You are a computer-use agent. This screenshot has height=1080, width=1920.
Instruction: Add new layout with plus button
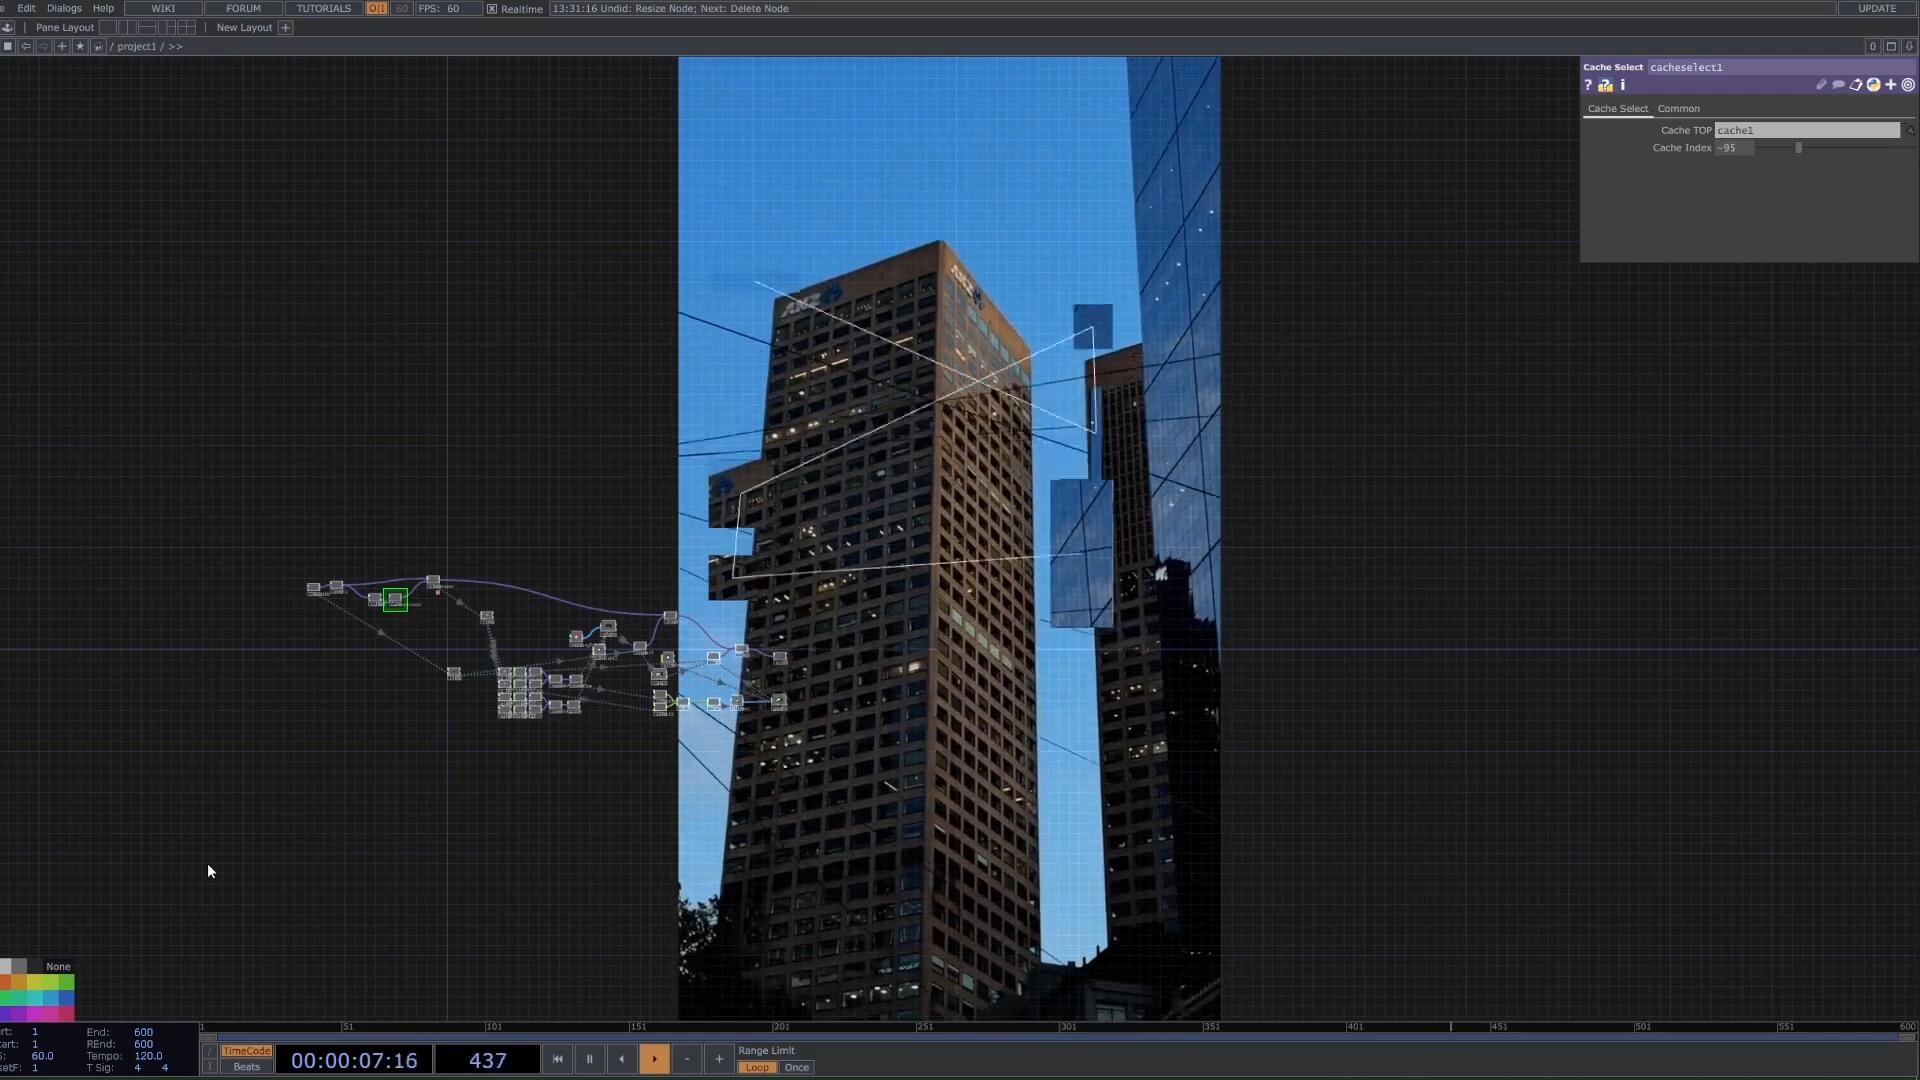point(286,28)
